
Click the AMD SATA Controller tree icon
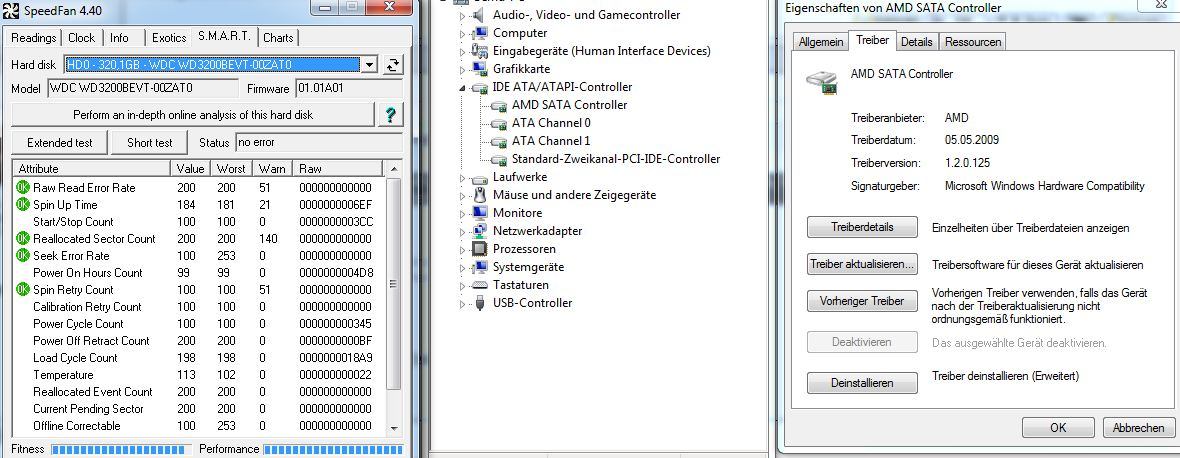[x=498, y=105]
